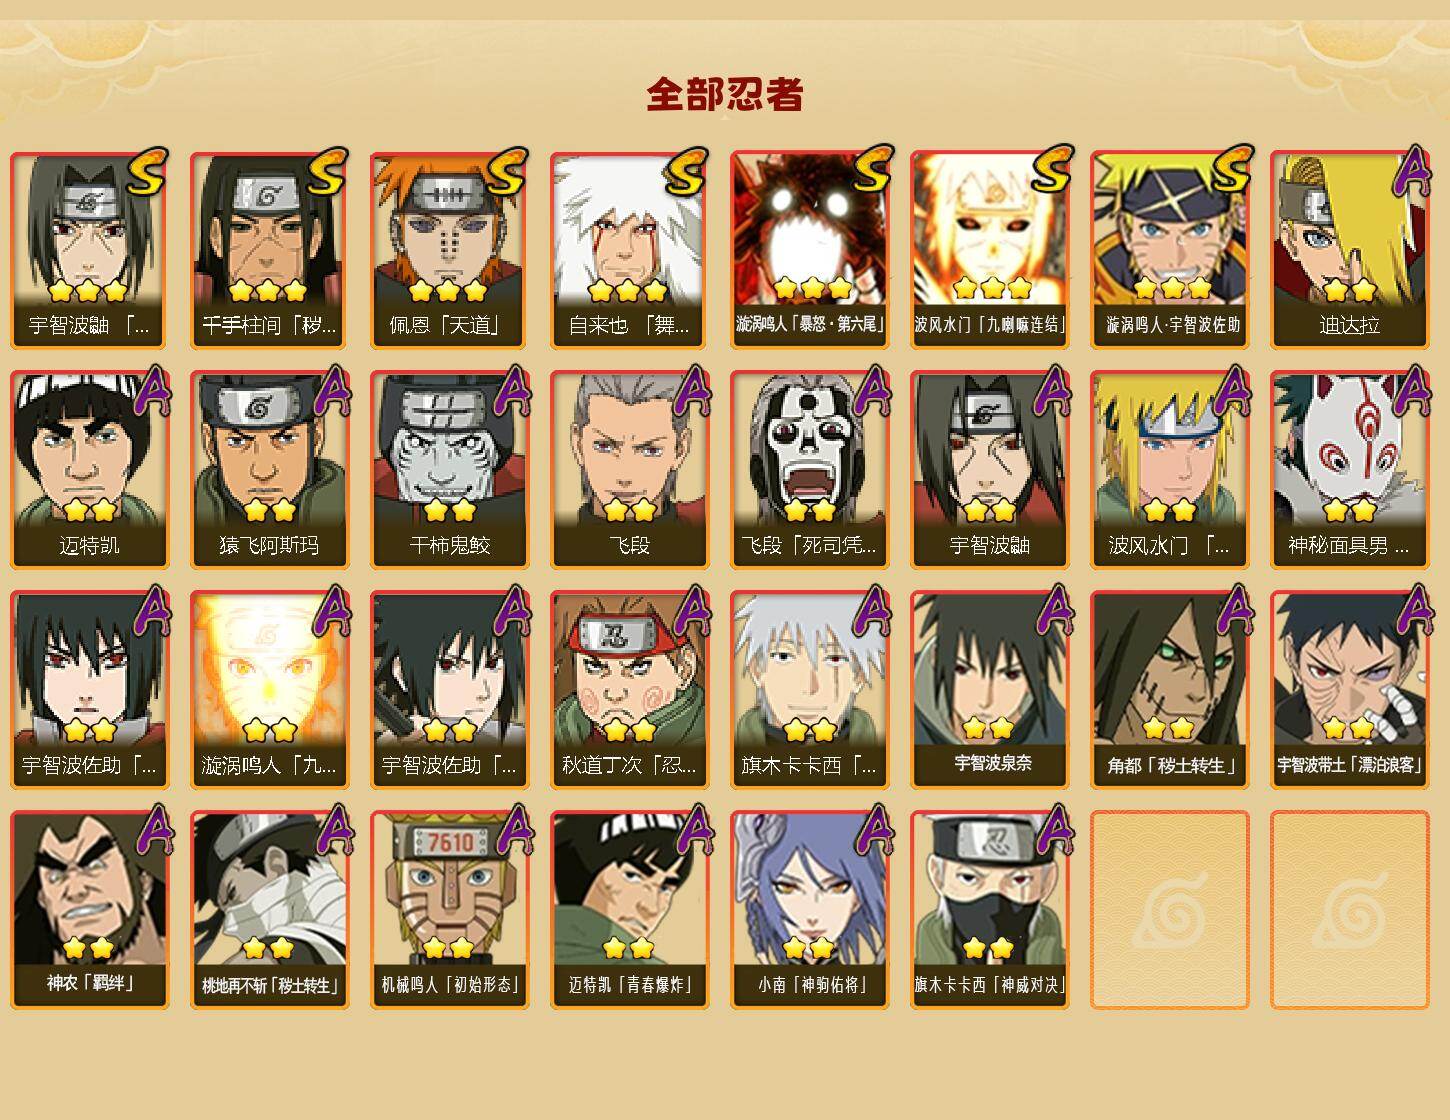Pick the 宇智波泉奈 ninja card
The width and height of the screenshot is (1450, 1120).
(x=989, y=690)
